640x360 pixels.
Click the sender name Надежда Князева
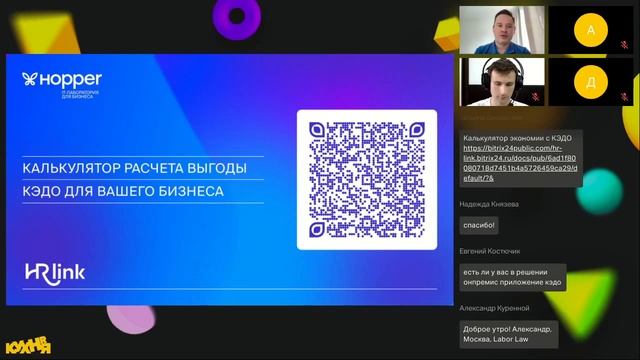point(489,204)
